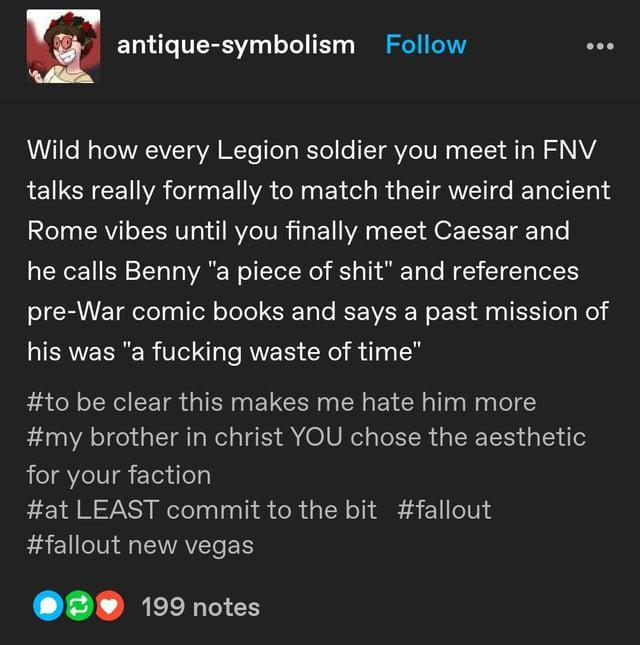Viewport: 640px width, 645px height.
Task: Click the word FNV in the post
Action: coord(569,150)
